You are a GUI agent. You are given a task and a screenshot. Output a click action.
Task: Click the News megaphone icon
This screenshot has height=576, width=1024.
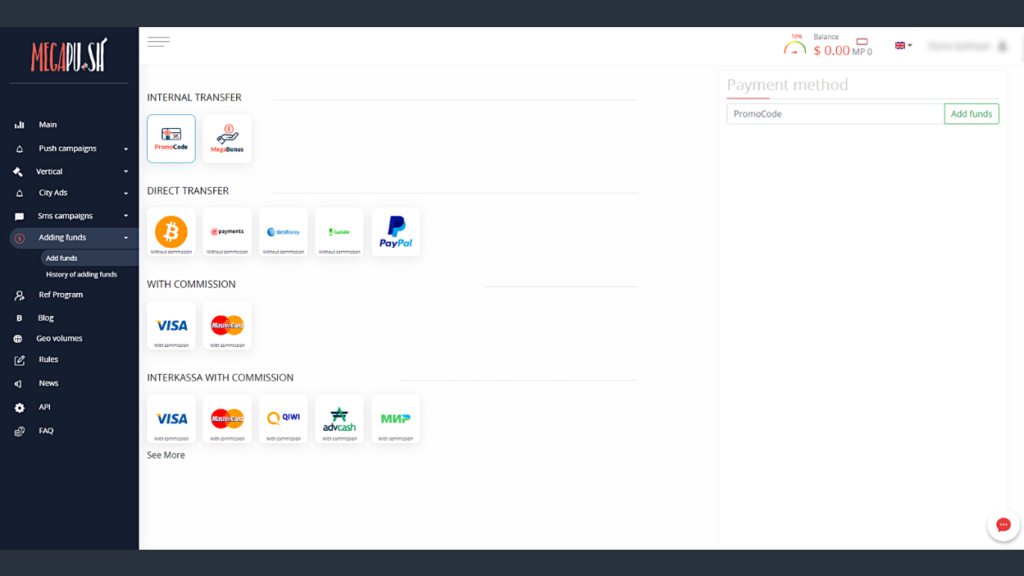[x=18, y=384]
